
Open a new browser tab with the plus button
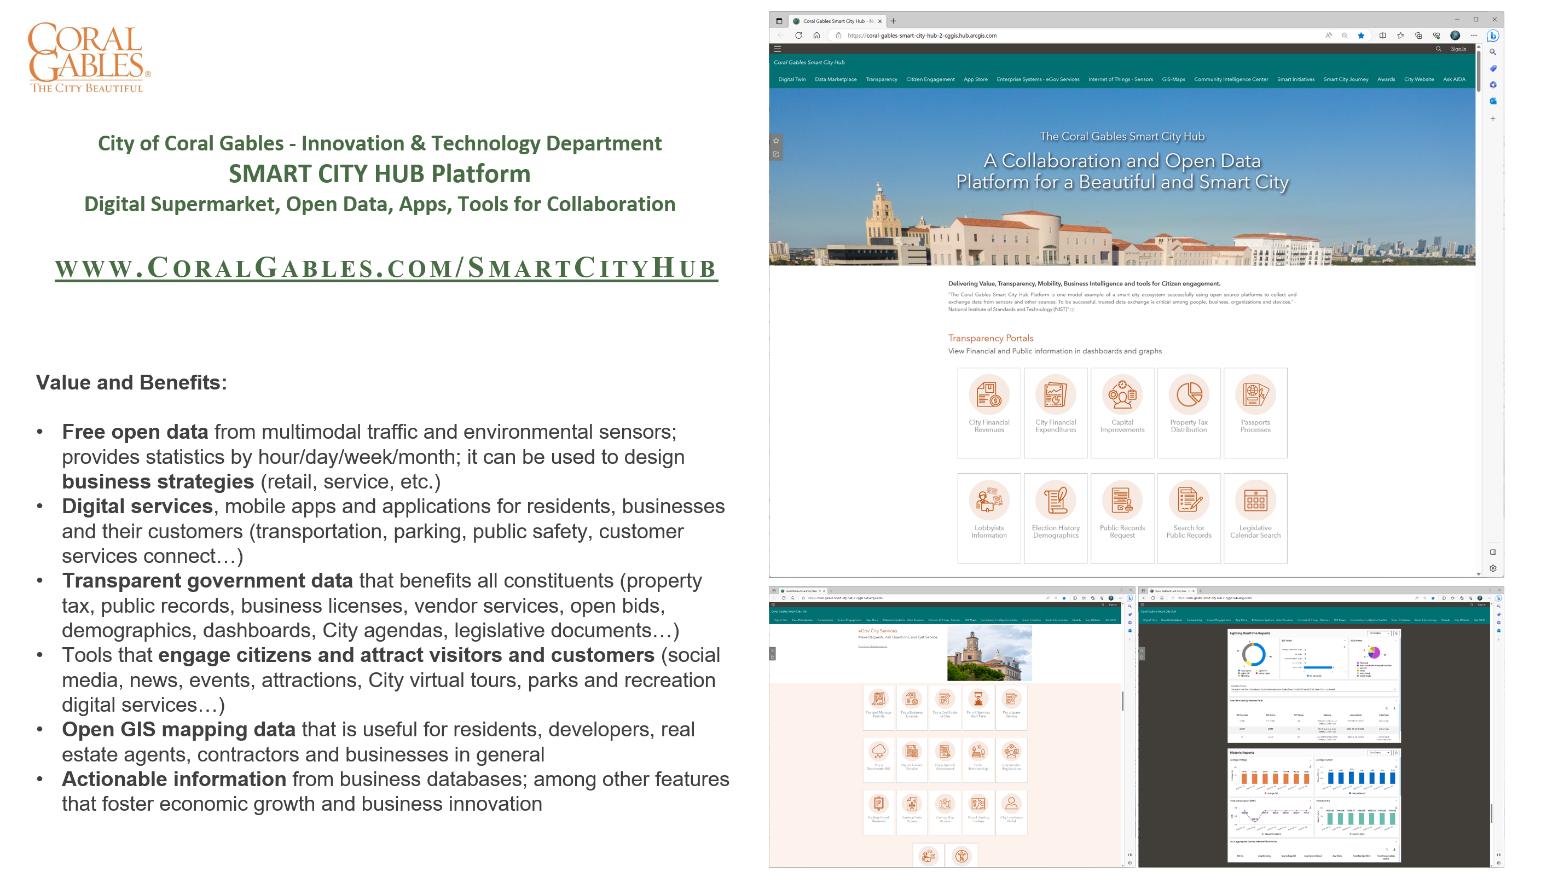[x=893, y=20]
